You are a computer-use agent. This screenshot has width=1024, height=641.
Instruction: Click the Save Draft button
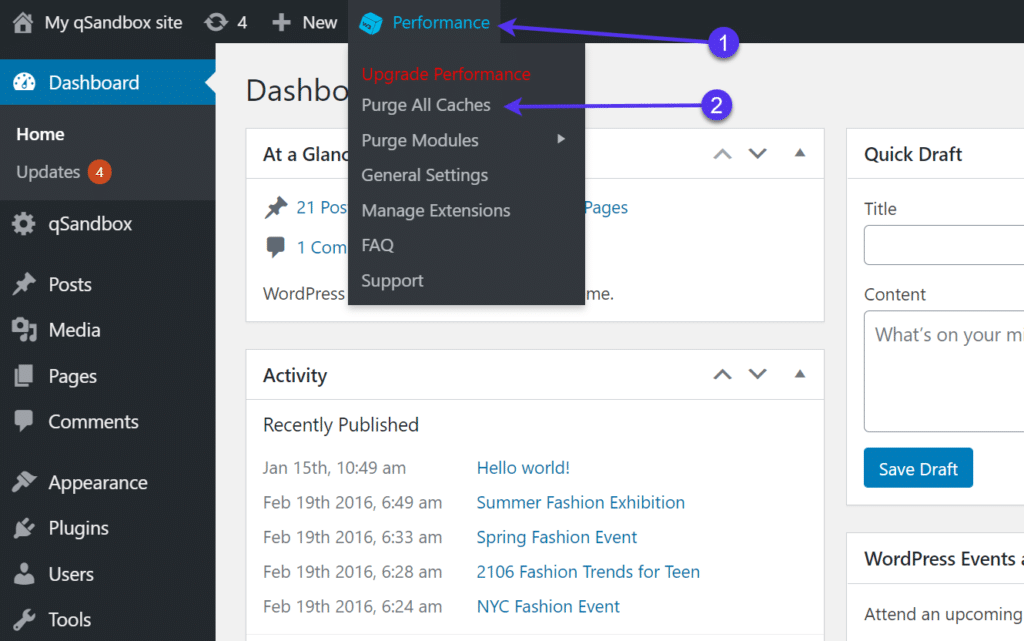pyautogui.click(x=918, y=467)
